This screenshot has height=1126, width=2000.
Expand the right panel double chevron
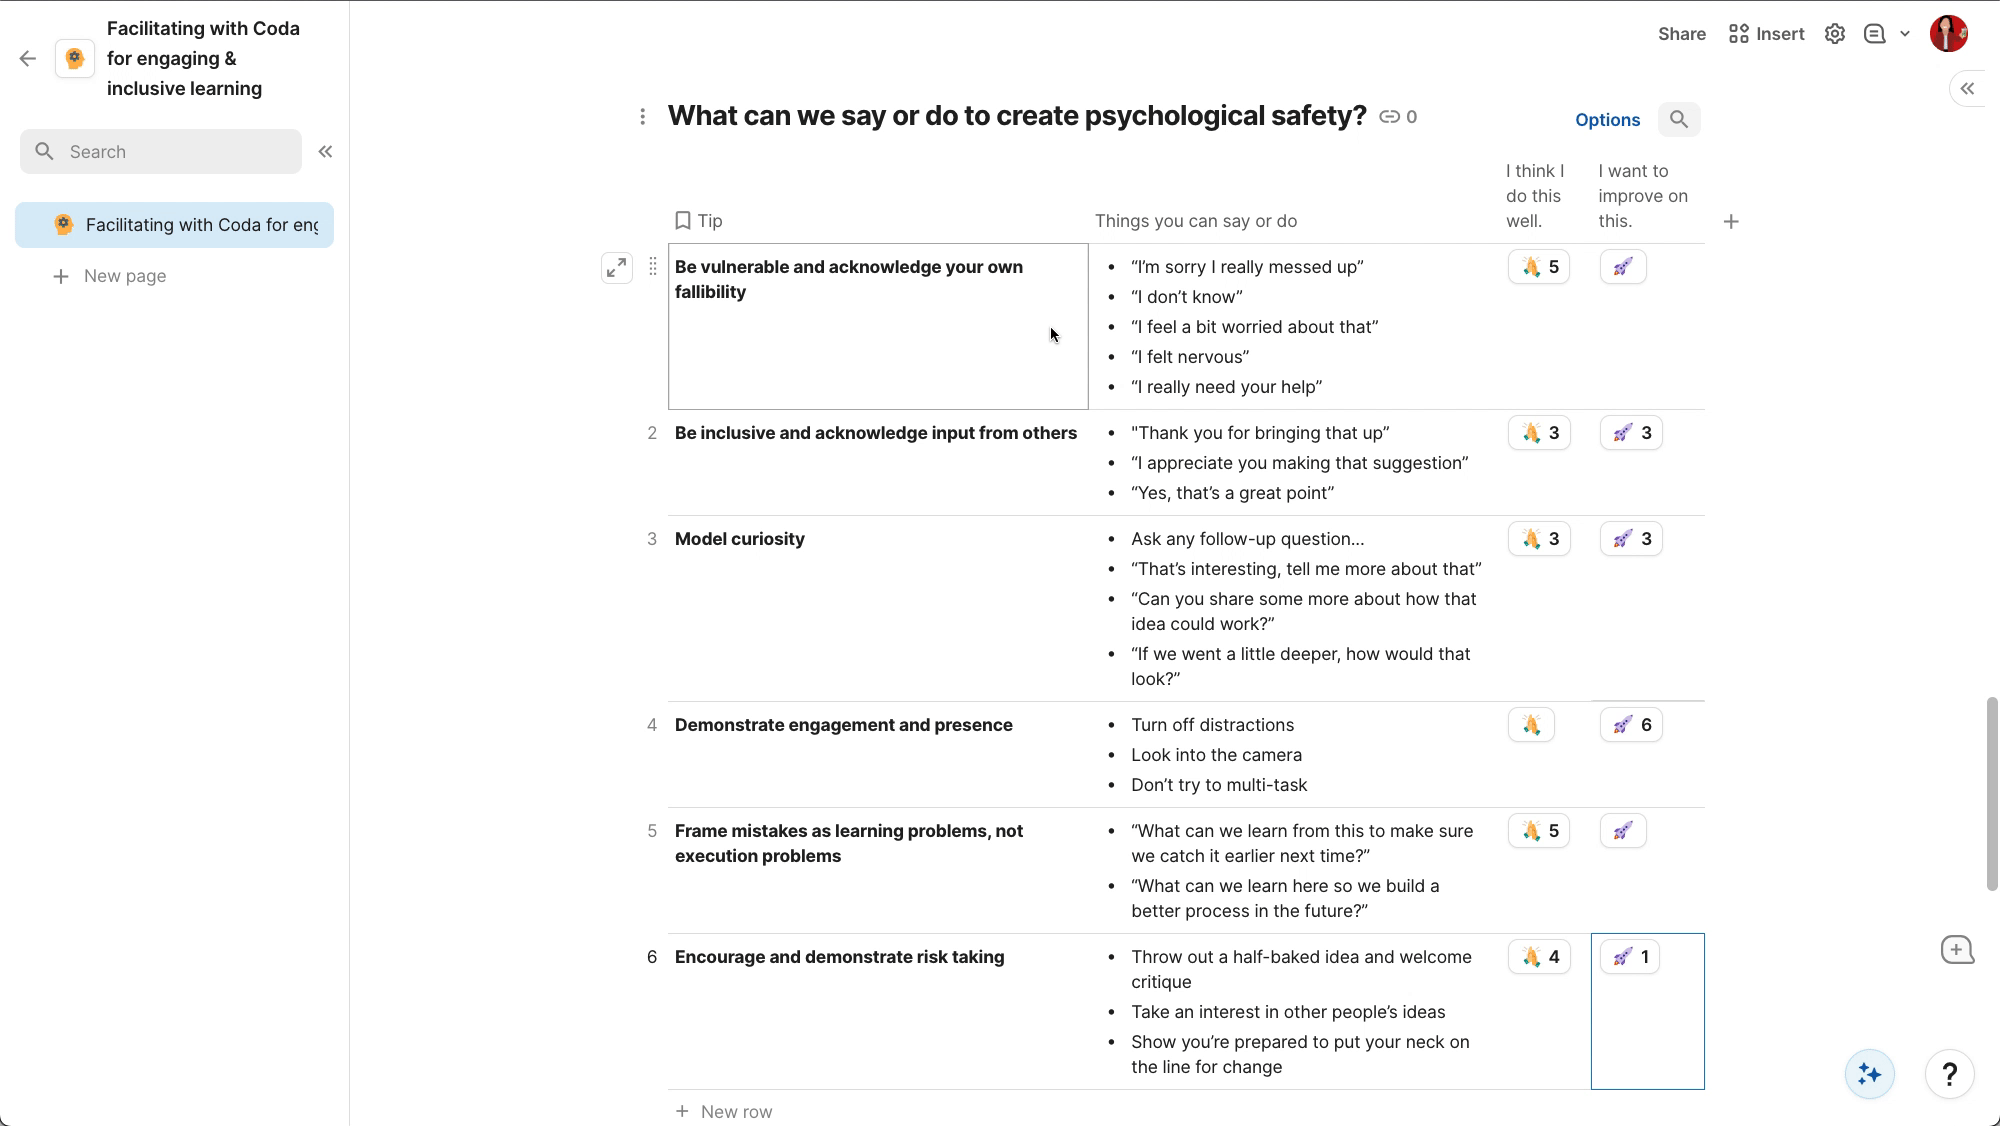point(1967,89)
